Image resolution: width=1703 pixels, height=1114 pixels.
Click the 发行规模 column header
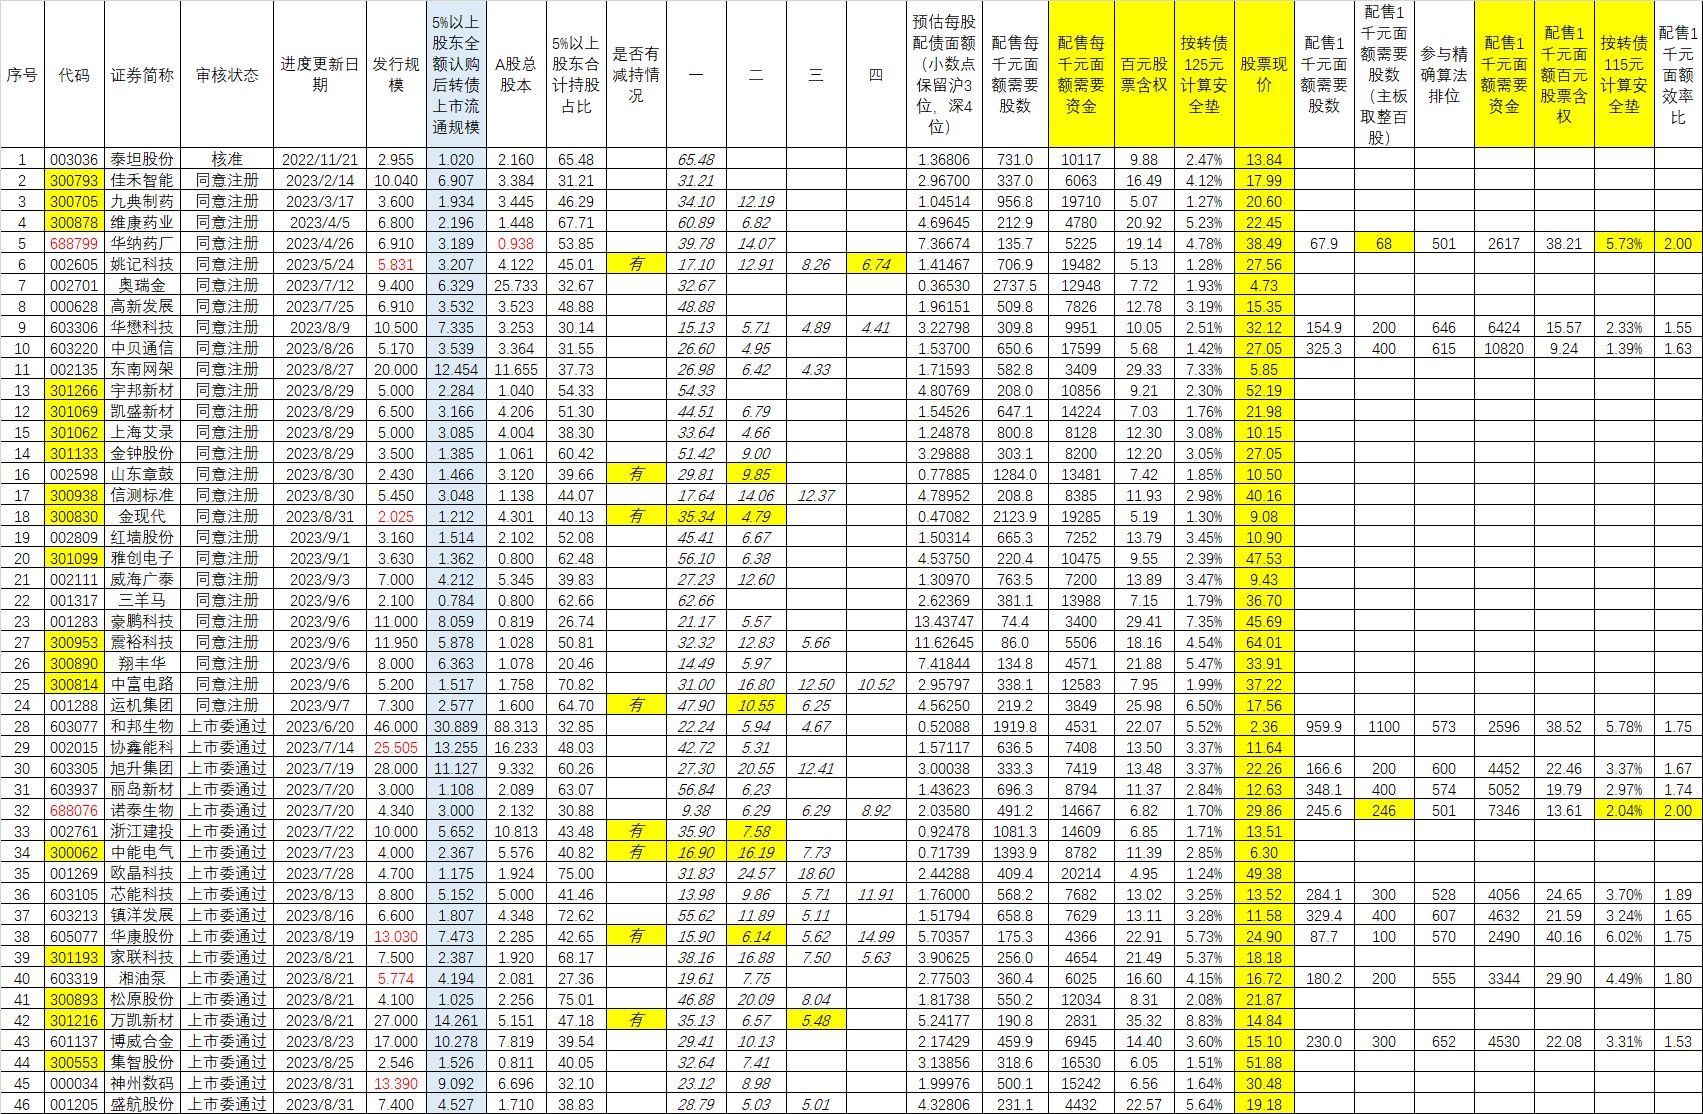point(396,75)
